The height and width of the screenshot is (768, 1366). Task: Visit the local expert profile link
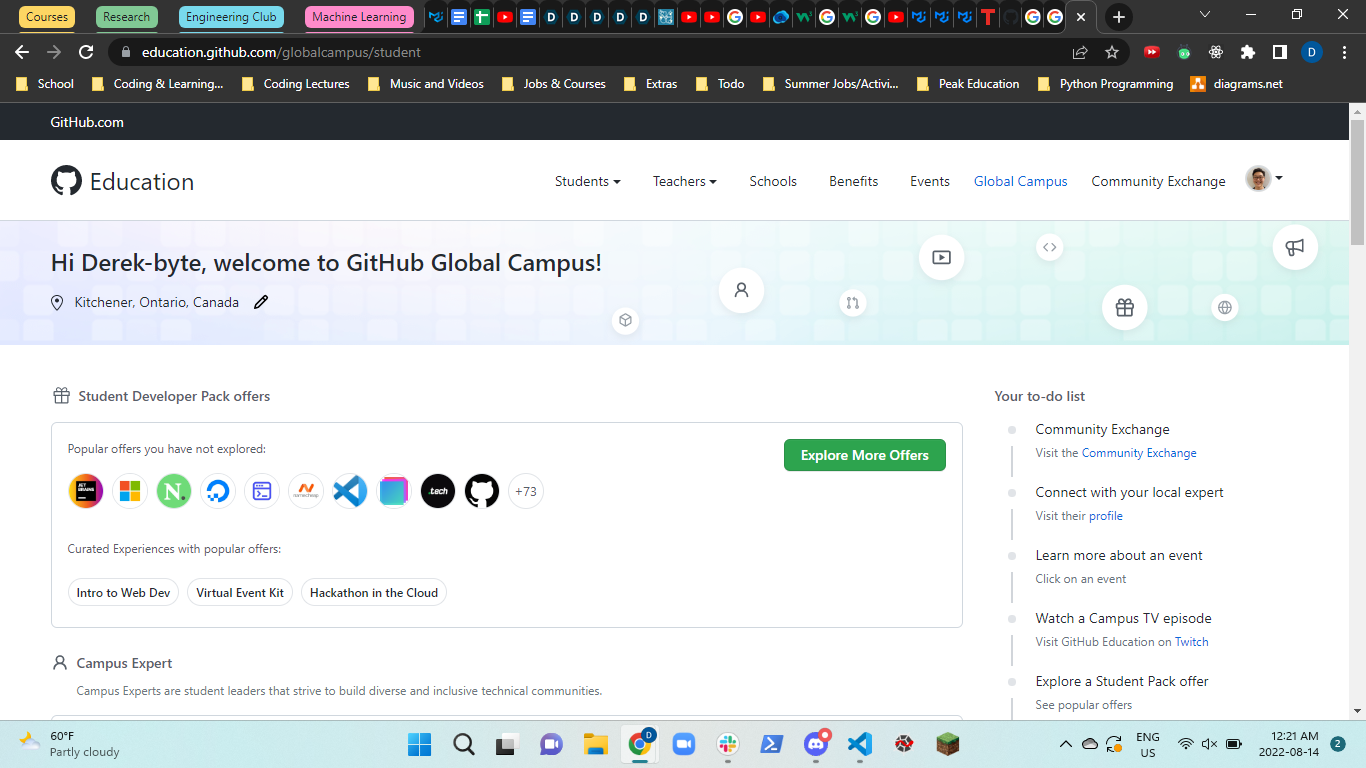(x=1106, y=516)
